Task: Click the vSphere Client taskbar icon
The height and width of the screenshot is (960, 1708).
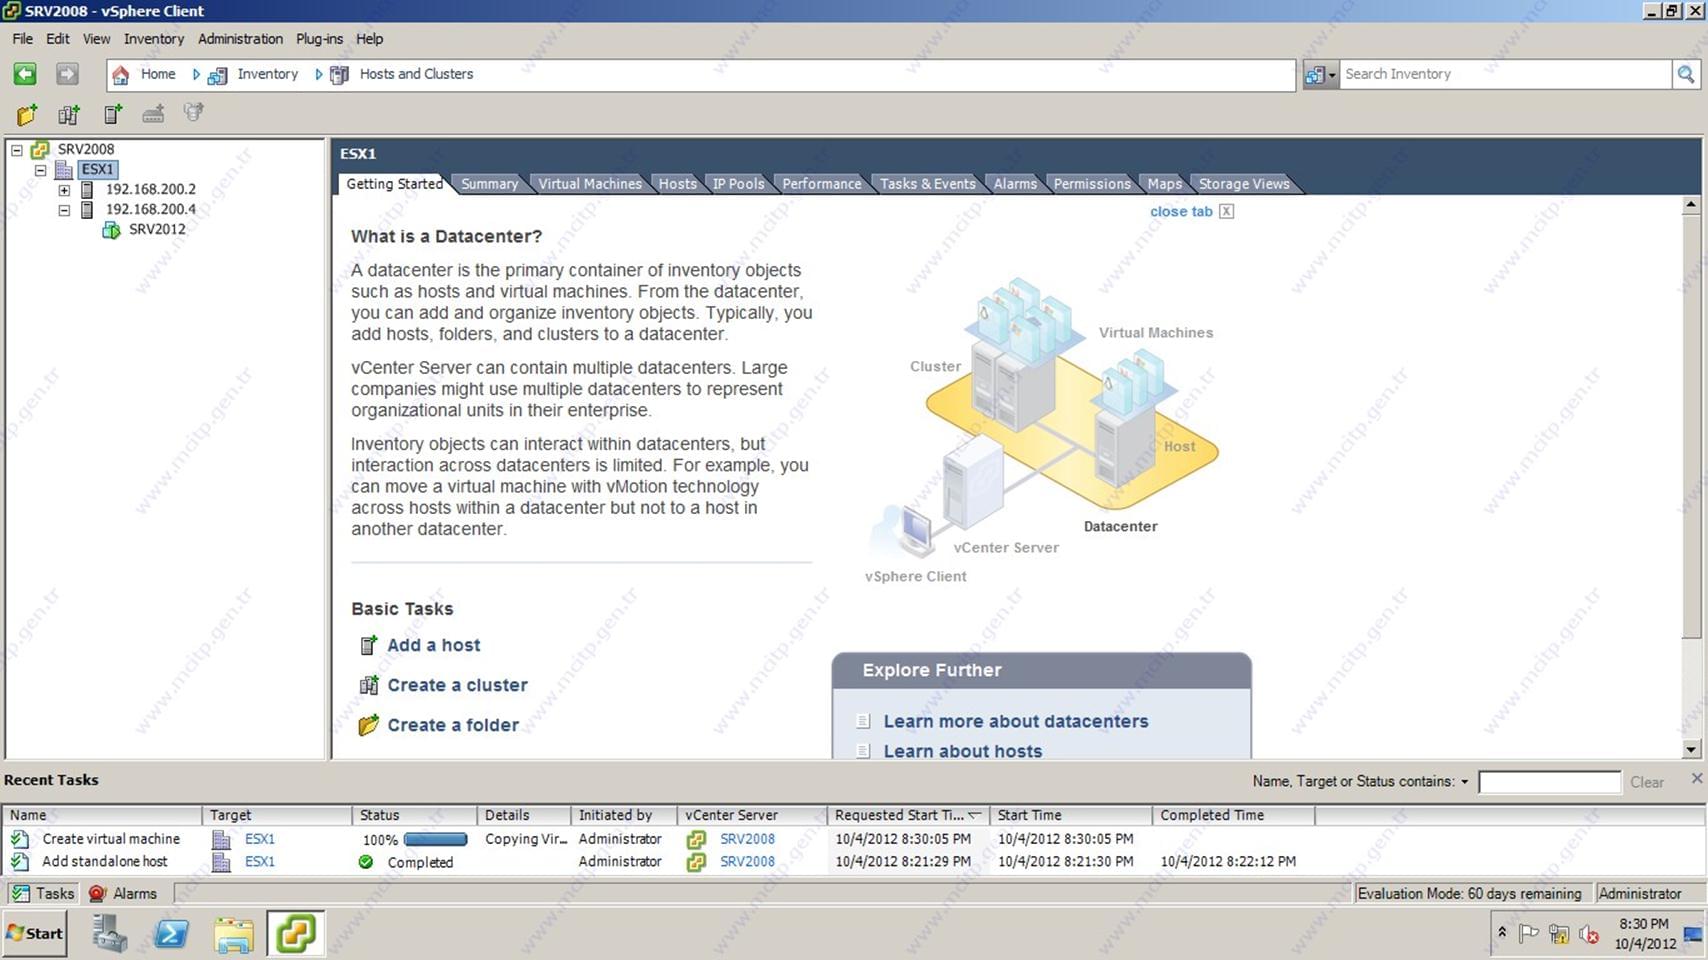Action: tap(295, 933)
